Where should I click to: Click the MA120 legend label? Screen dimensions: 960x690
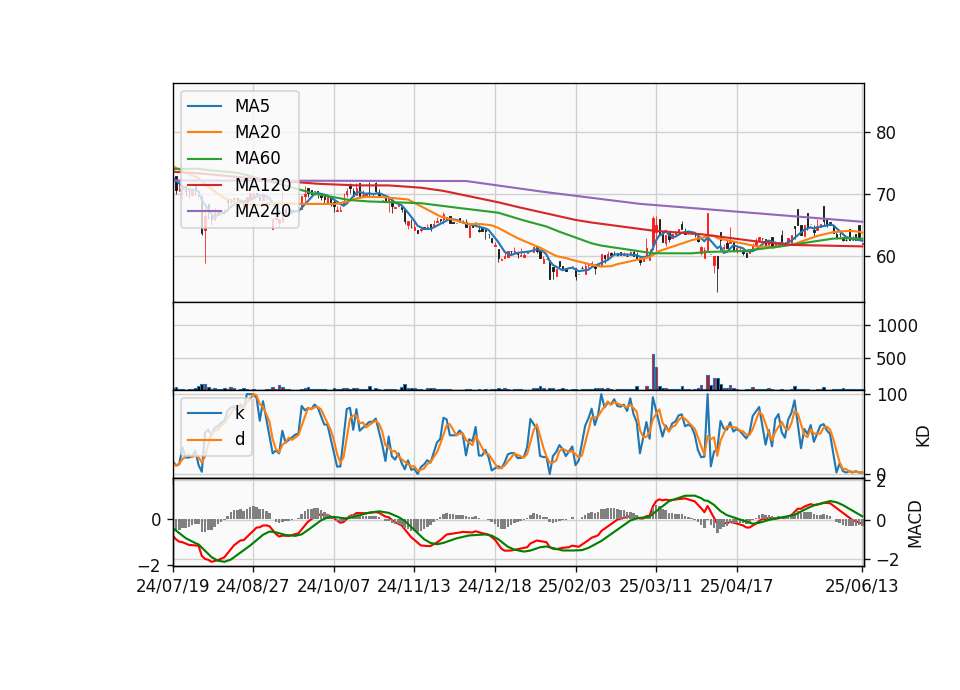[x=263, y=184]
